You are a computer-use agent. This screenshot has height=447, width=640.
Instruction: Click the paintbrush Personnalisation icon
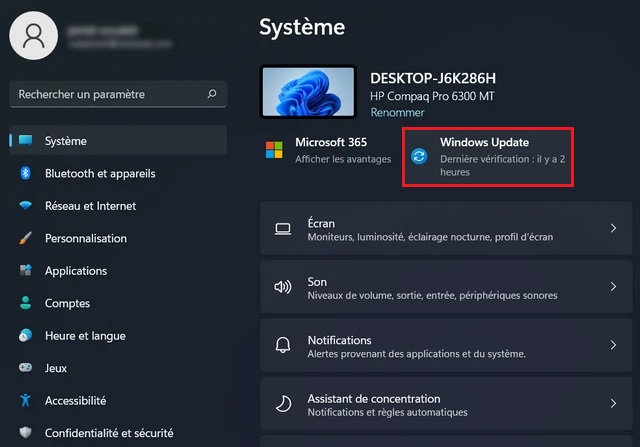tap(25, 238)
